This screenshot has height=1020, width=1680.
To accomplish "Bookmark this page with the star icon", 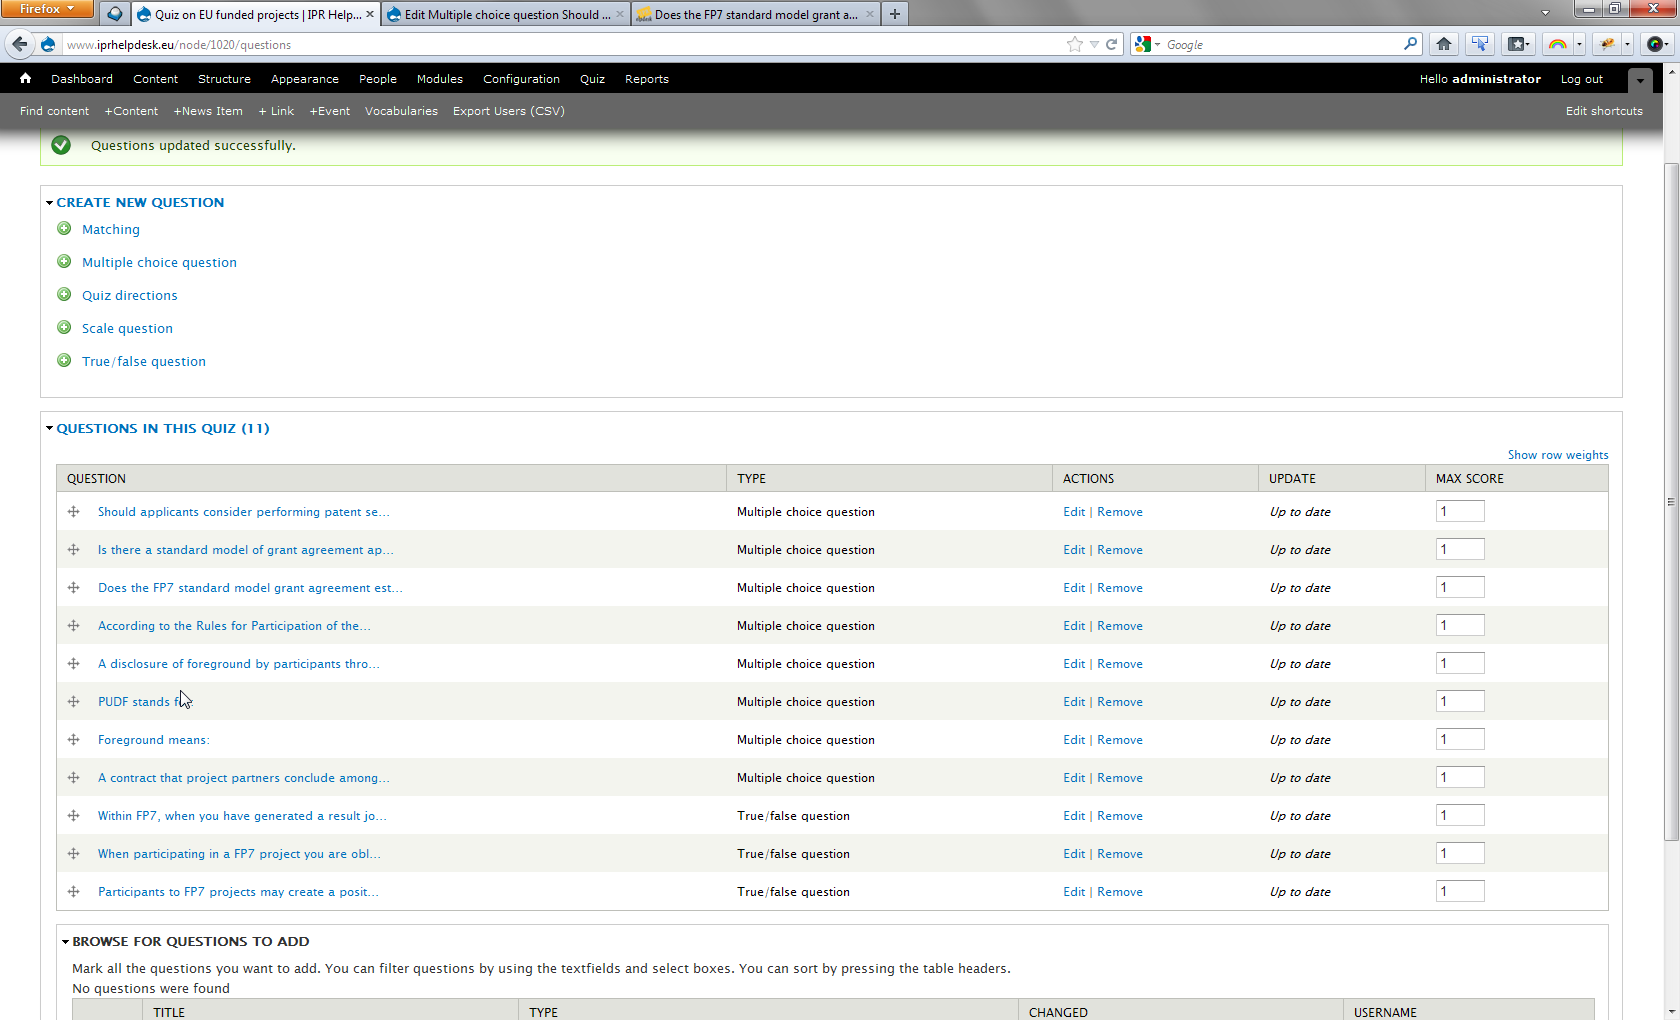I will [x=1075, y=44].
